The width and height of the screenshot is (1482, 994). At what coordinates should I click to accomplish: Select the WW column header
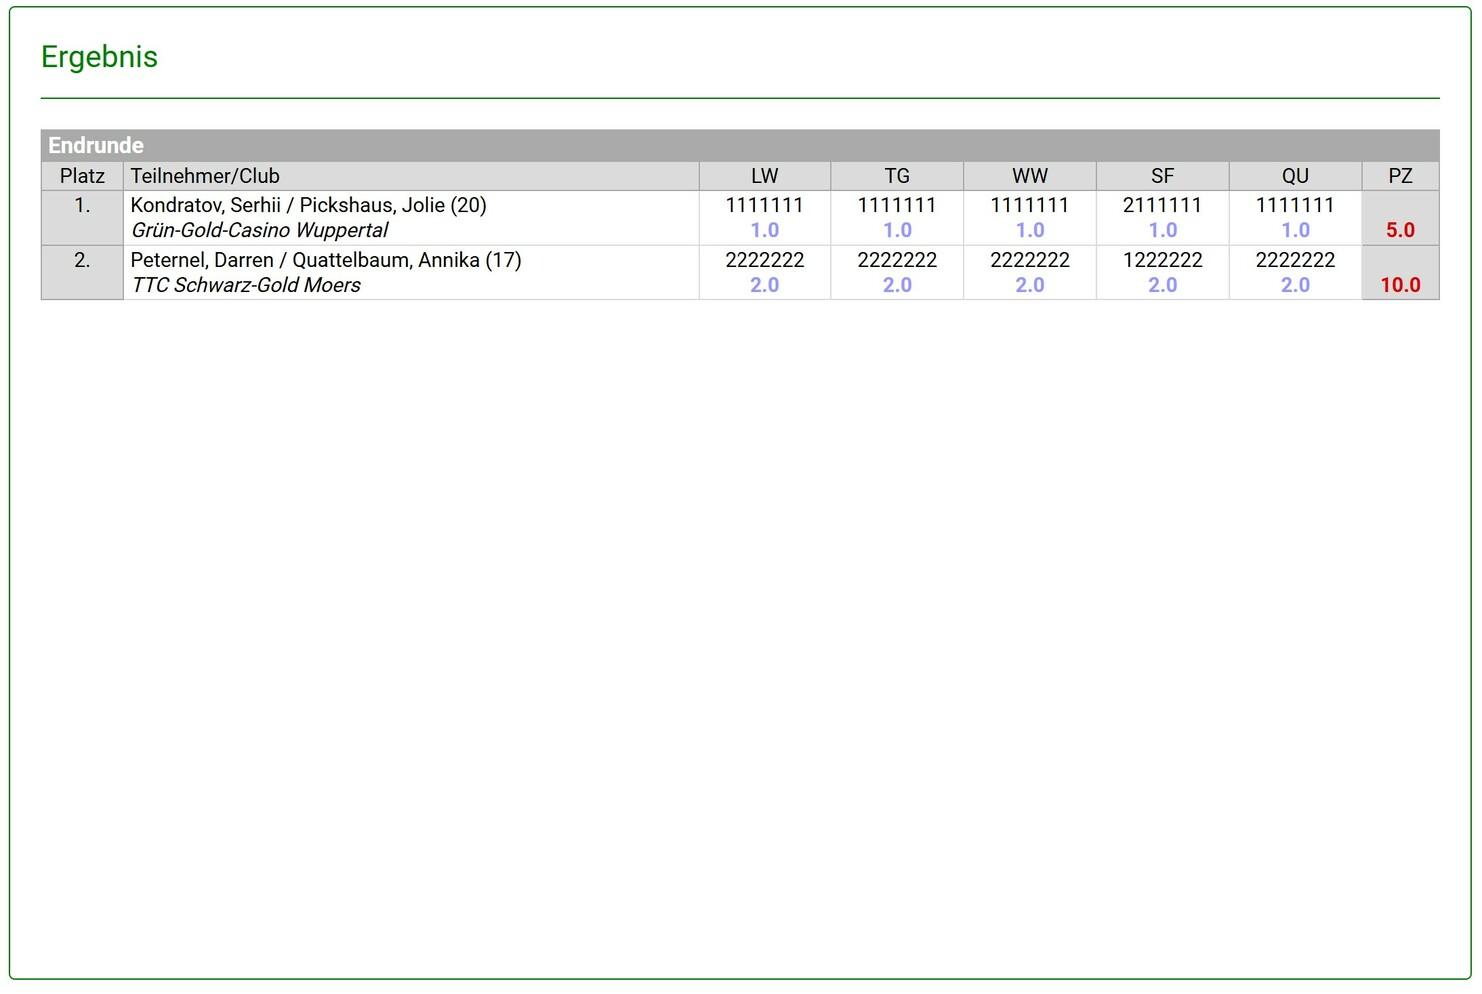(1029, 176)
